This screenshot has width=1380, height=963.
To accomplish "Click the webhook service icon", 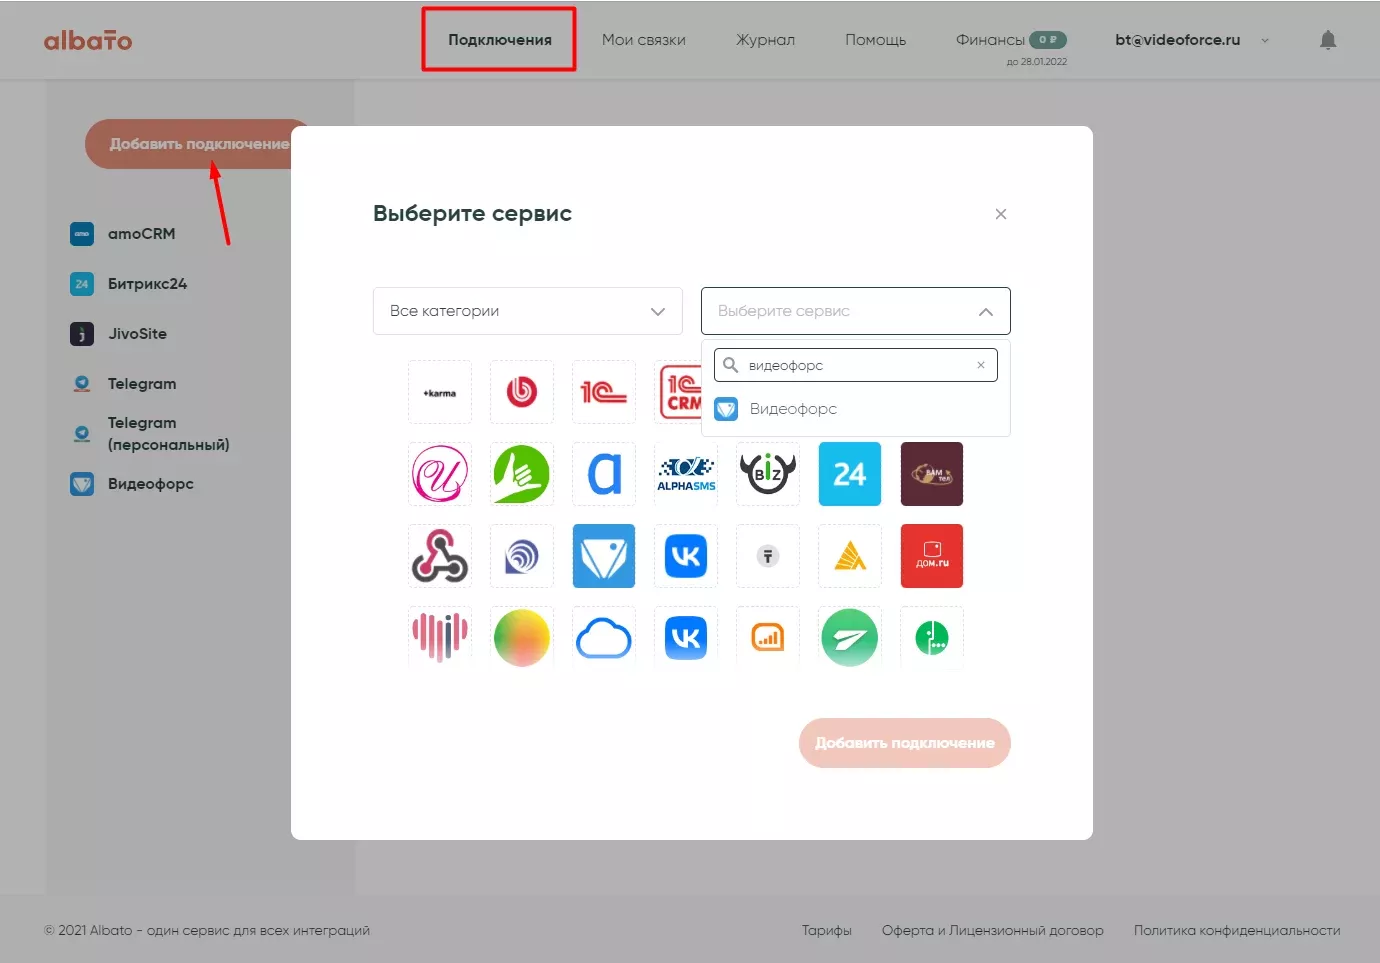I will tap(440, 556).
